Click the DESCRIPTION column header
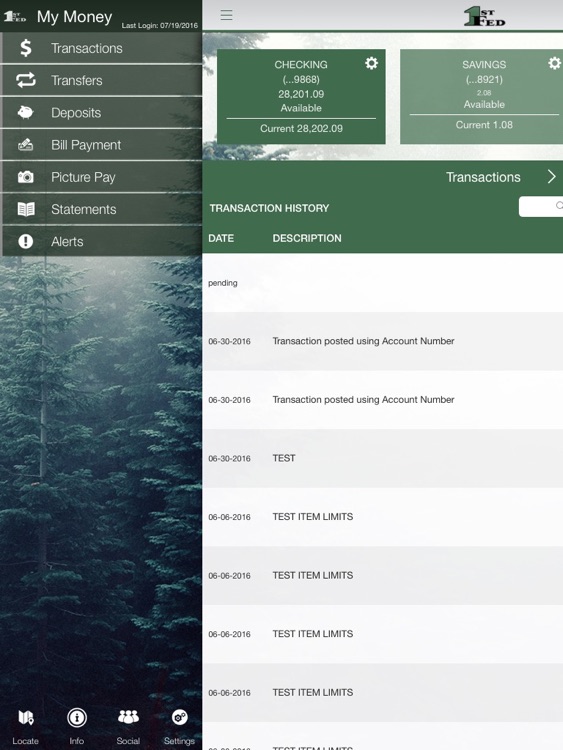 [307, 238]
